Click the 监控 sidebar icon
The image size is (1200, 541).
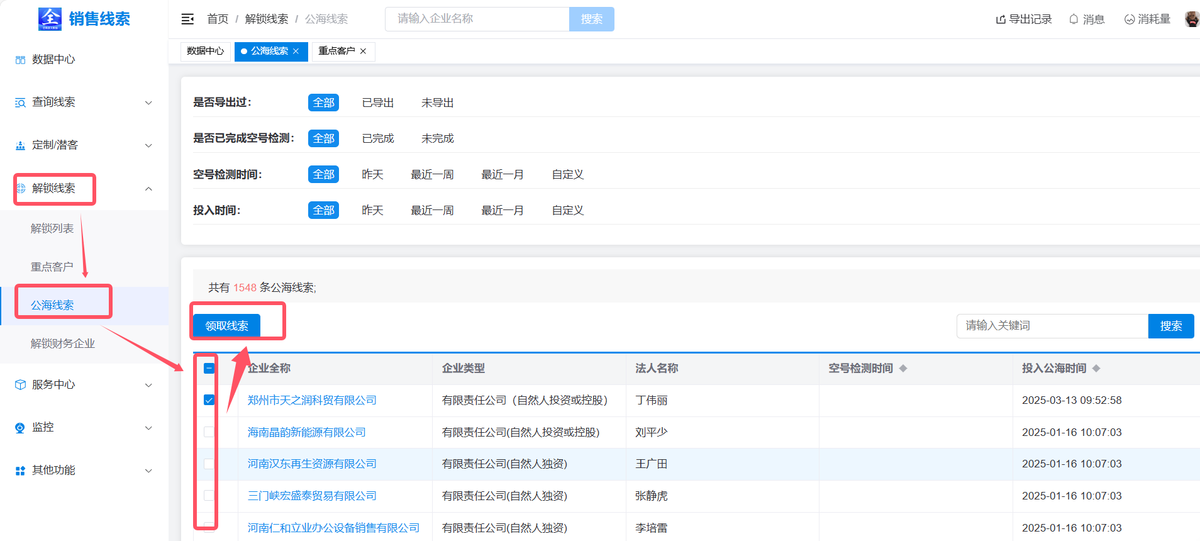[20, 427]
